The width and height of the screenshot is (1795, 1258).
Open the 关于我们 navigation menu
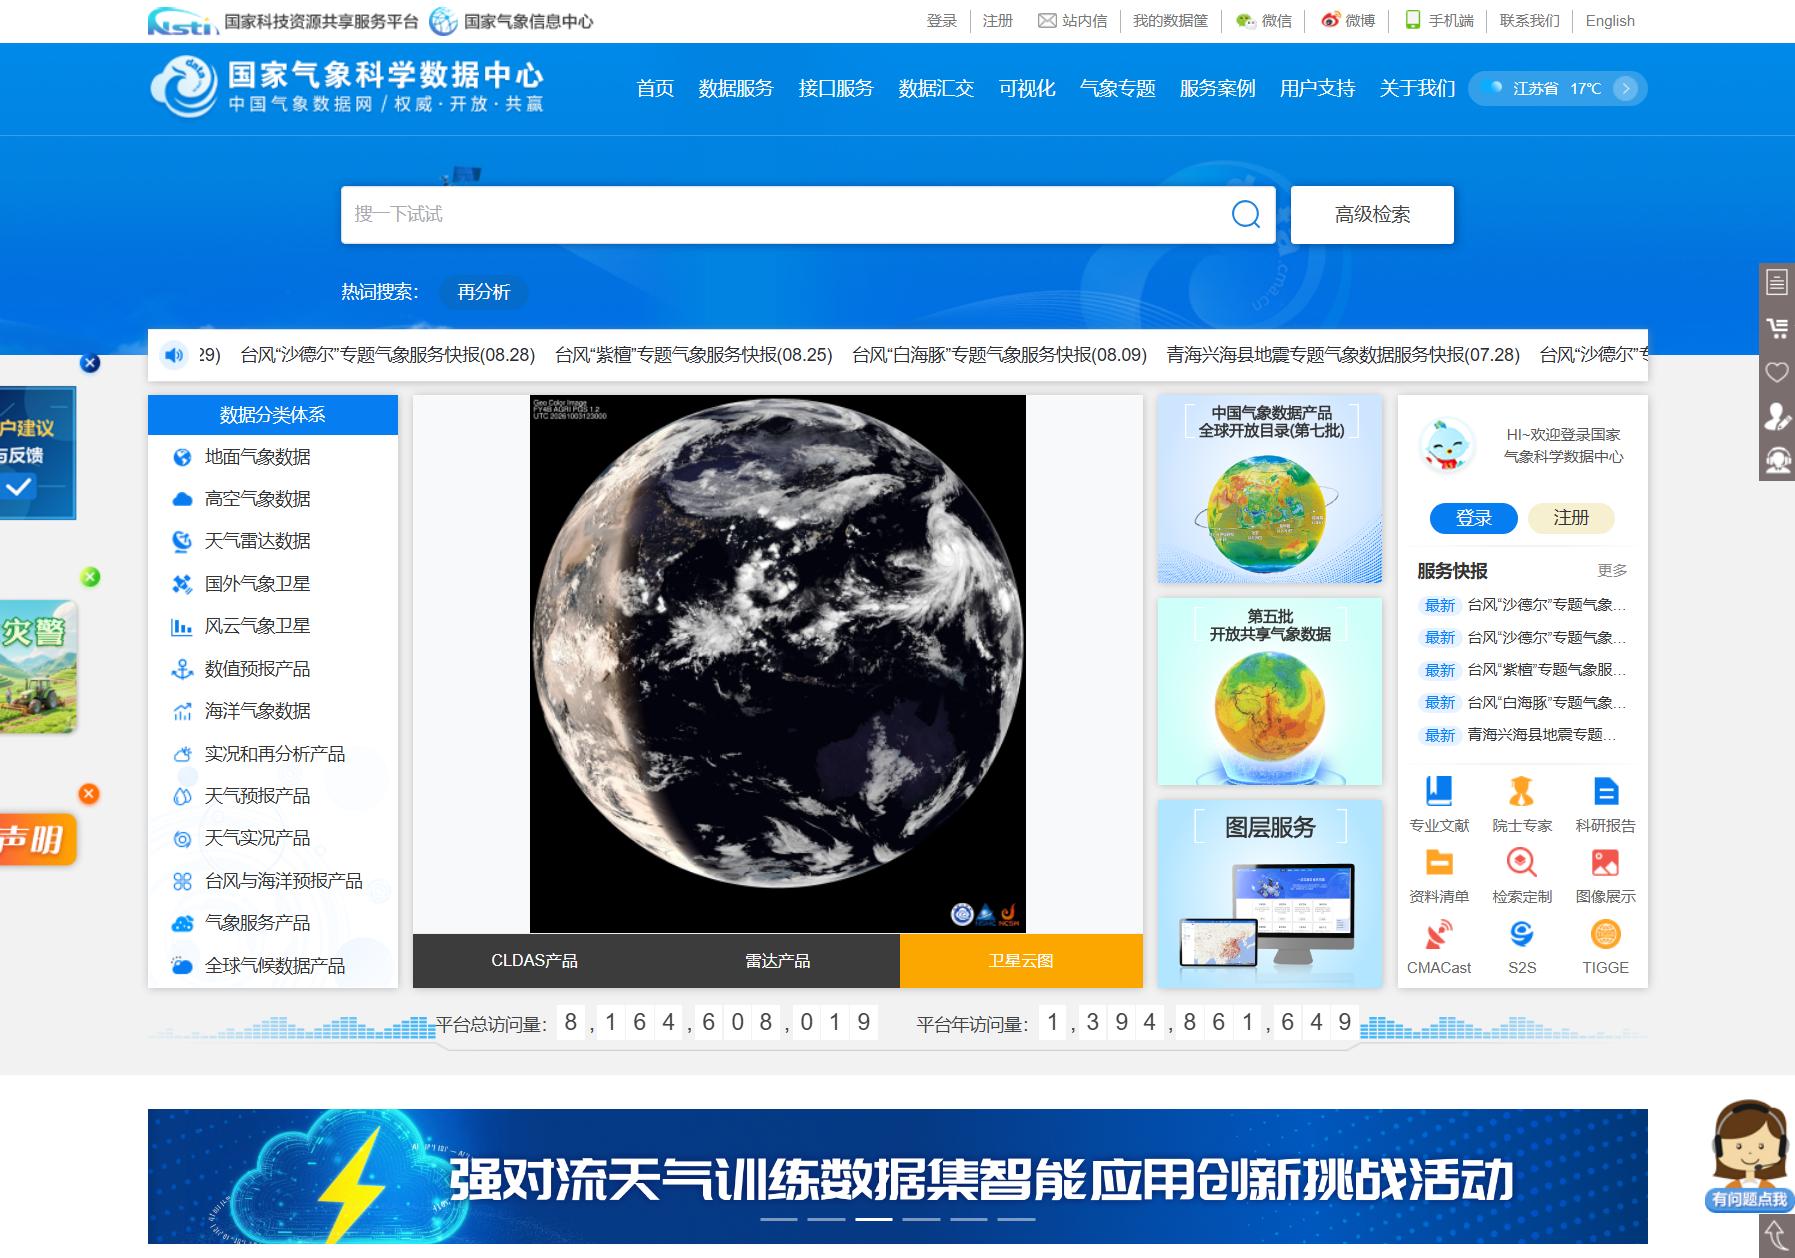(1417, 88)
